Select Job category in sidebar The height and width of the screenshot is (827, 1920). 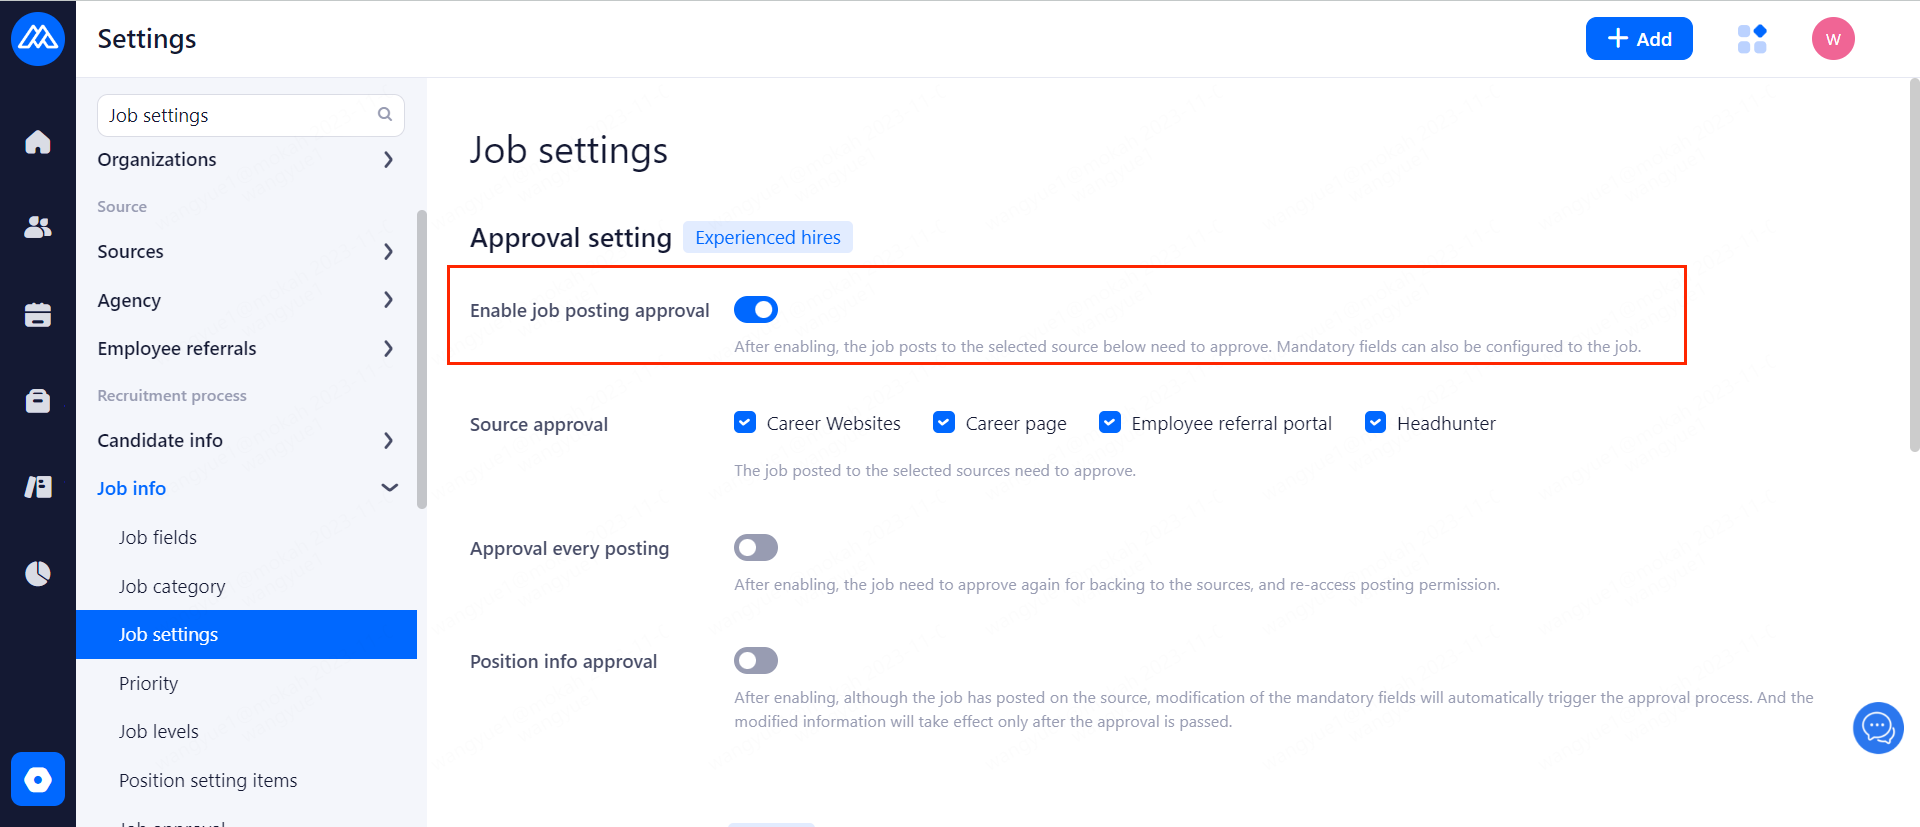pos(172,587)
